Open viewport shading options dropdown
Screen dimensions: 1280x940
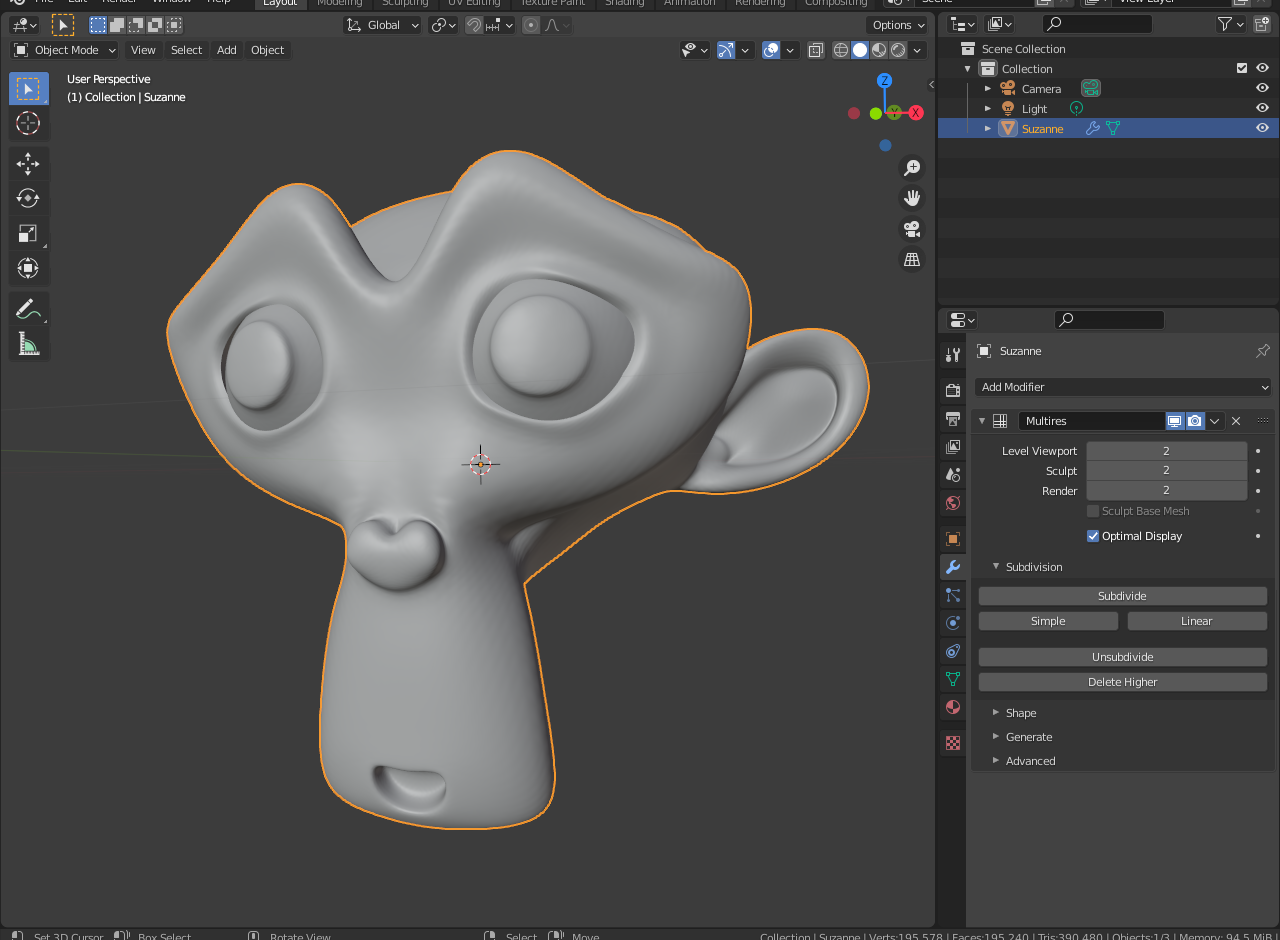[918, 50]
